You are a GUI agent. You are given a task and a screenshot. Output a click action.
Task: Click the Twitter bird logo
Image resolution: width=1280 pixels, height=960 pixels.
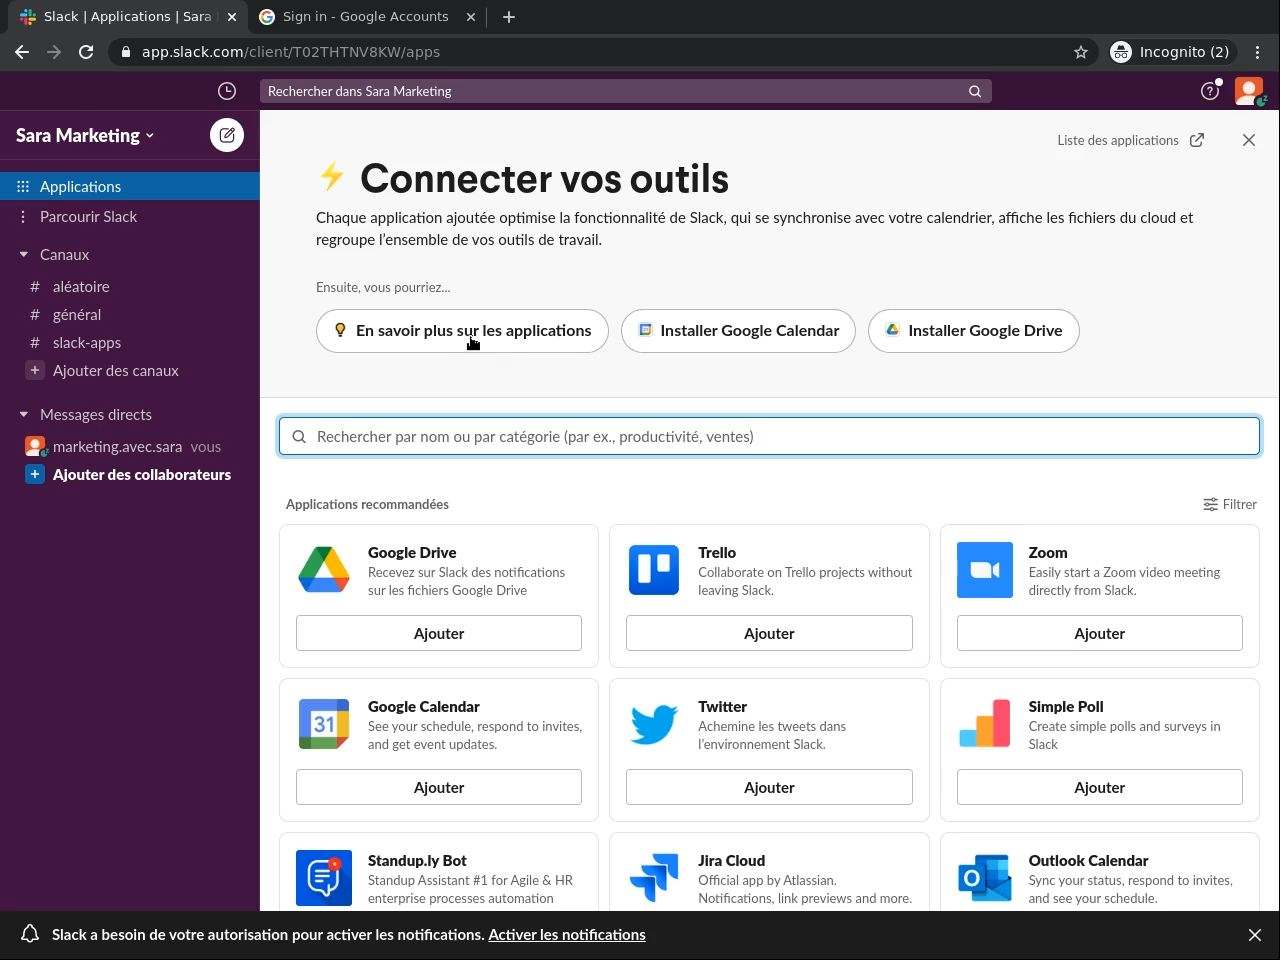pyautogui.click(x=654, y=724)
